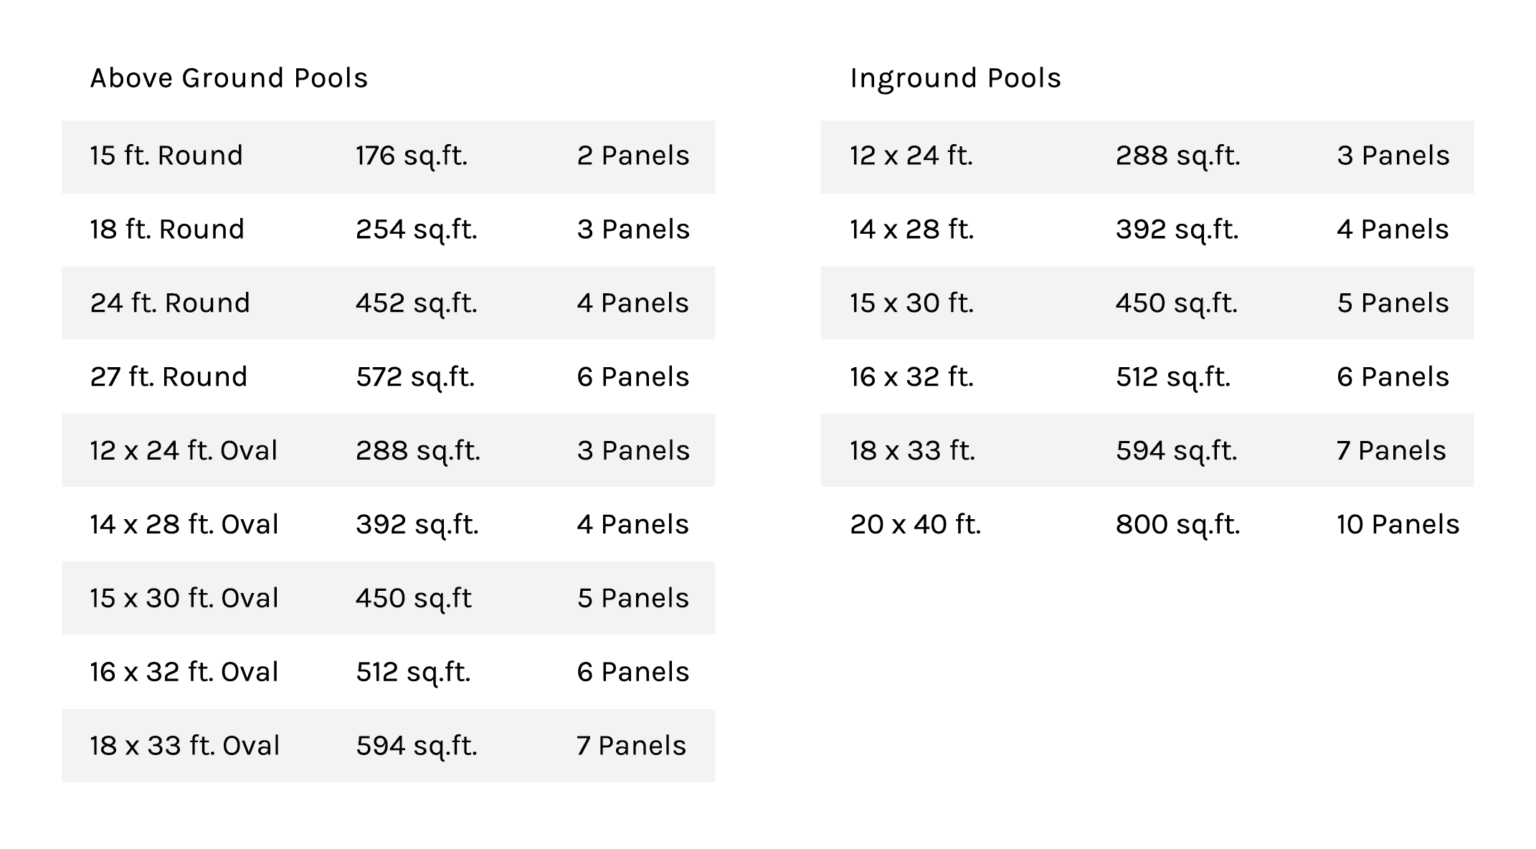
Task: Select 16 x 32 ft. Oval entry
Action: pos(184,672)
